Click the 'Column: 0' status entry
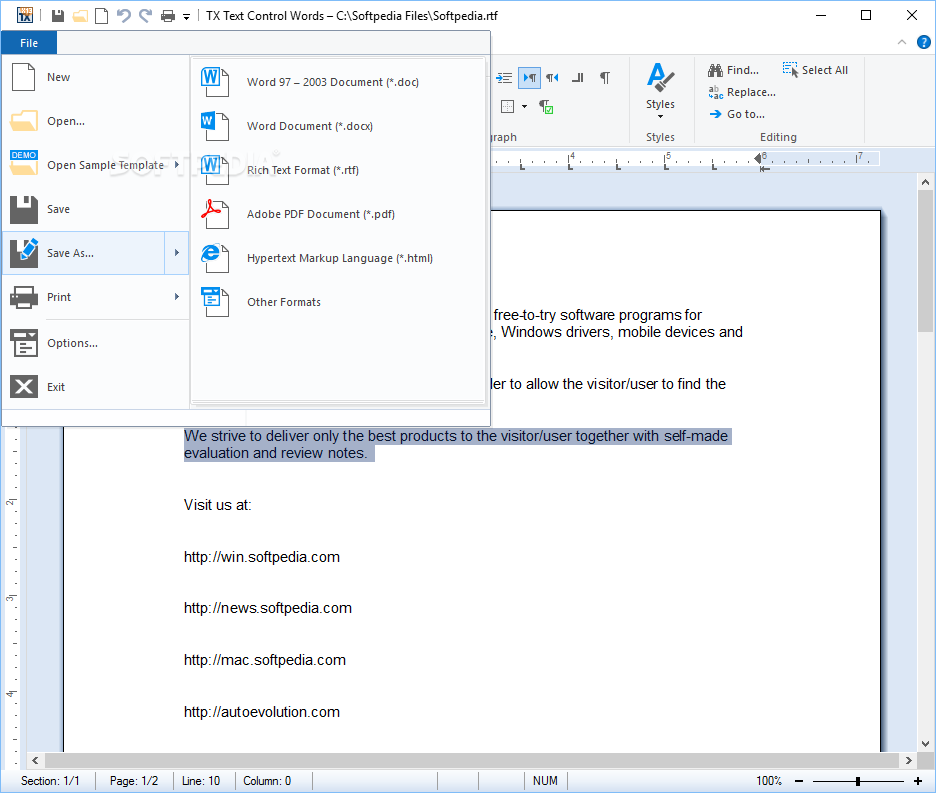Screen dimensions: 936x793 pyautogui.click(x=267, y=781)
